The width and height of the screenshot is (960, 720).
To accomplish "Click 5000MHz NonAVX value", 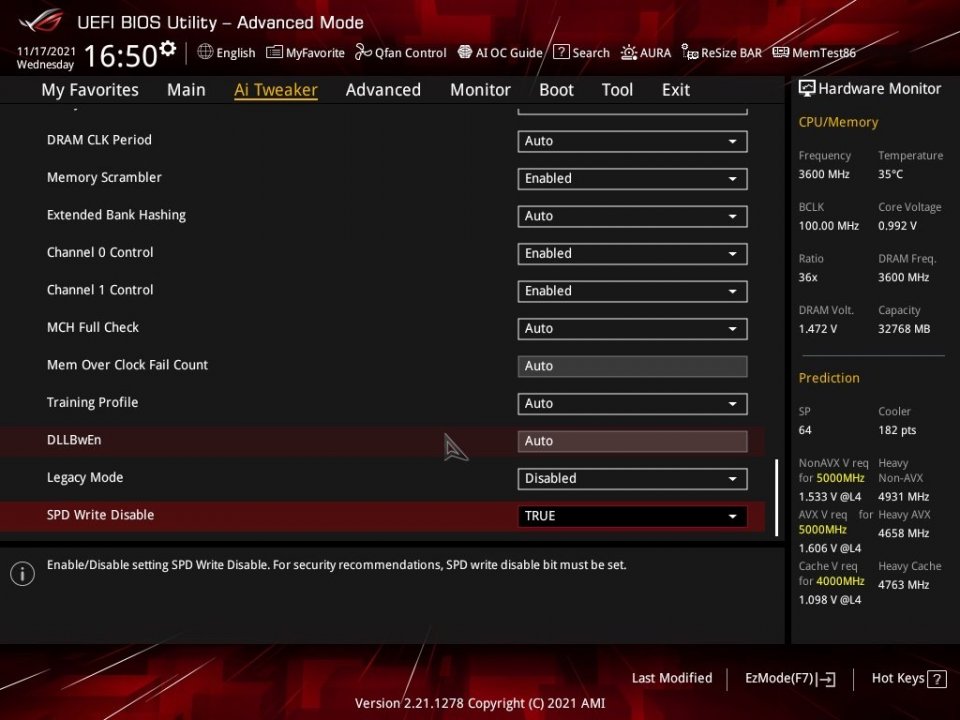I will (840, 478).
